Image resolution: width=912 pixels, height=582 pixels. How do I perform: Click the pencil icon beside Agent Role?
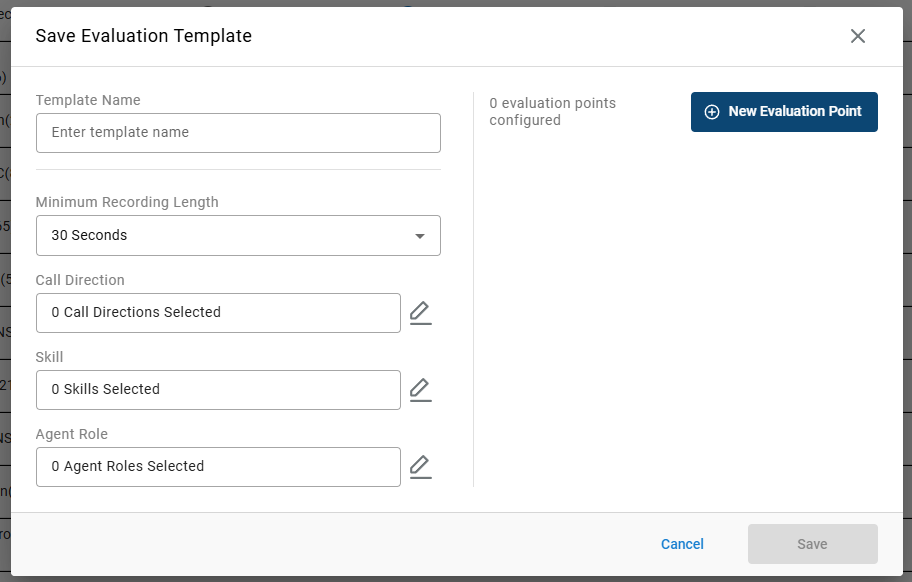pyautogui.click(x=421, y=467)
